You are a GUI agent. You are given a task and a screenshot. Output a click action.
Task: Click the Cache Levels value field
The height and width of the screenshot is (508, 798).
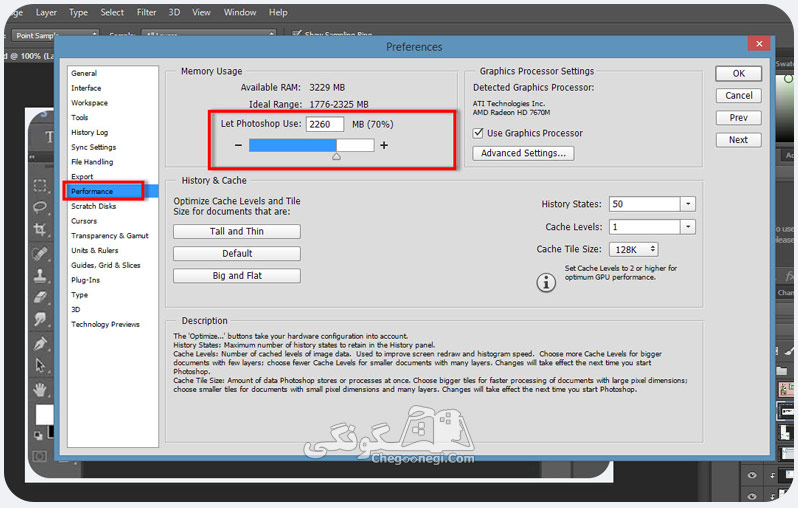(645, 227)
